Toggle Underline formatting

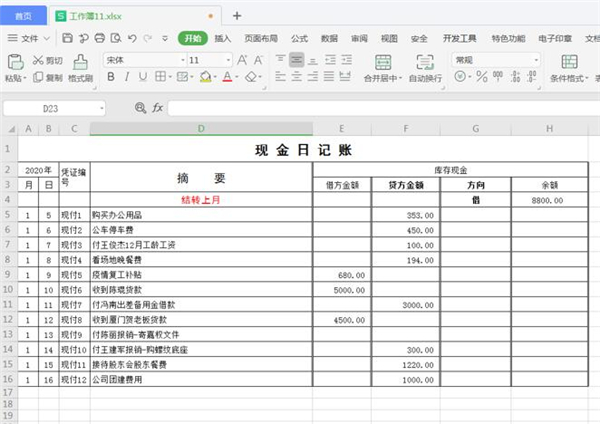point(141,77)
